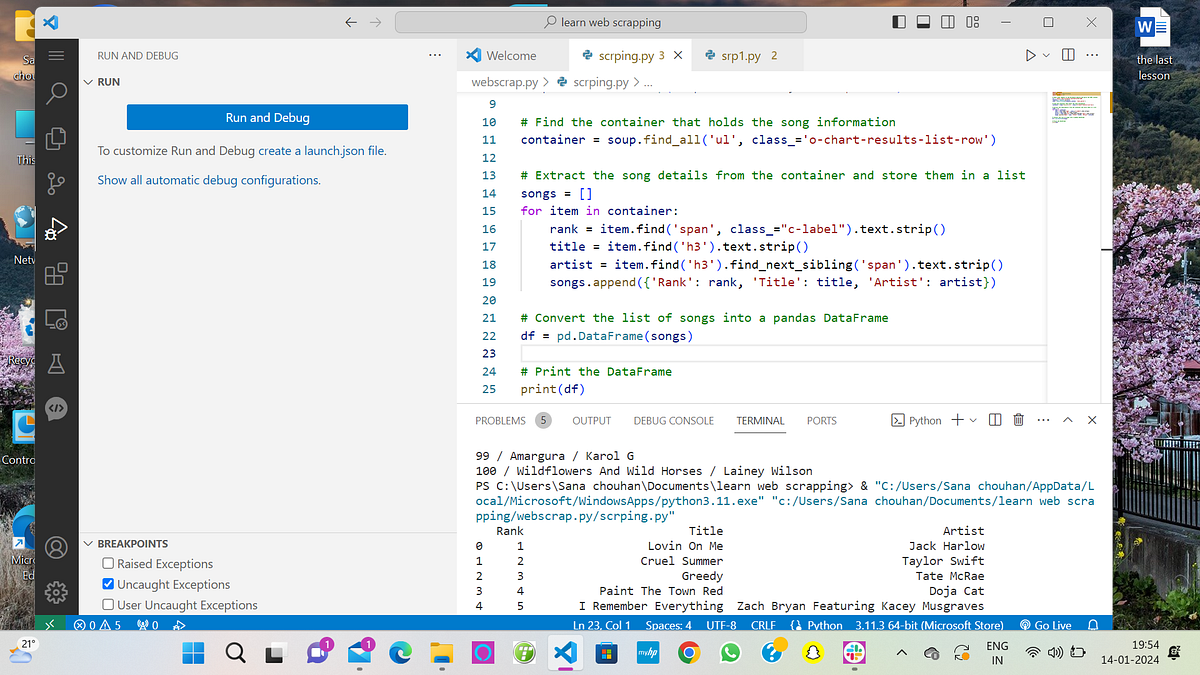Open the Testing view flask icon

(56, 363)
